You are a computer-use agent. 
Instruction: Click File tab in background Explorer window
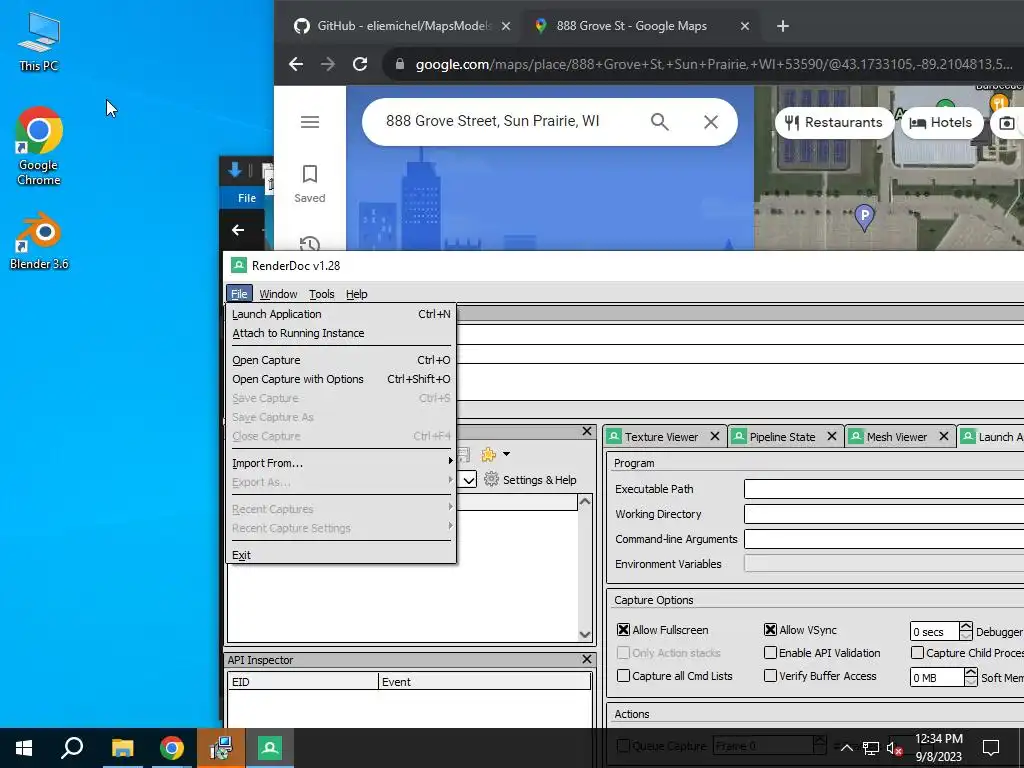point(247,198)
